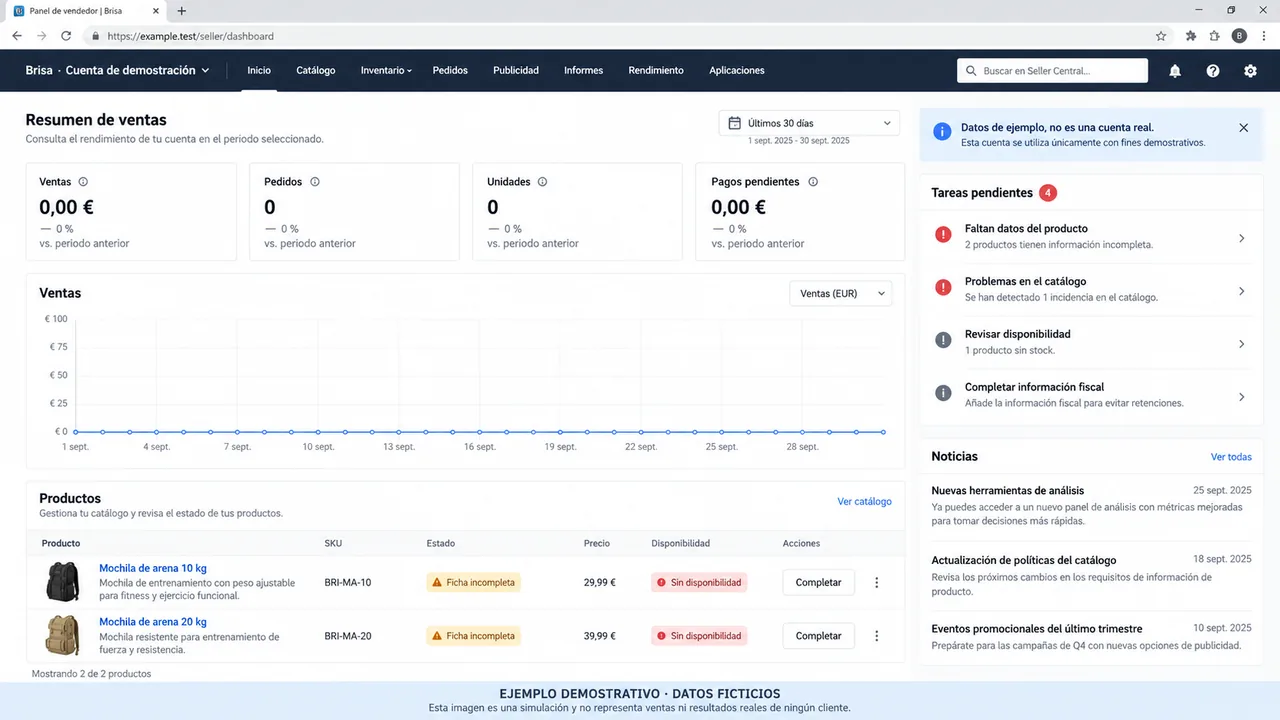
Task: Click the black backpack product thumbnail
Action: (x=63, y=582)
